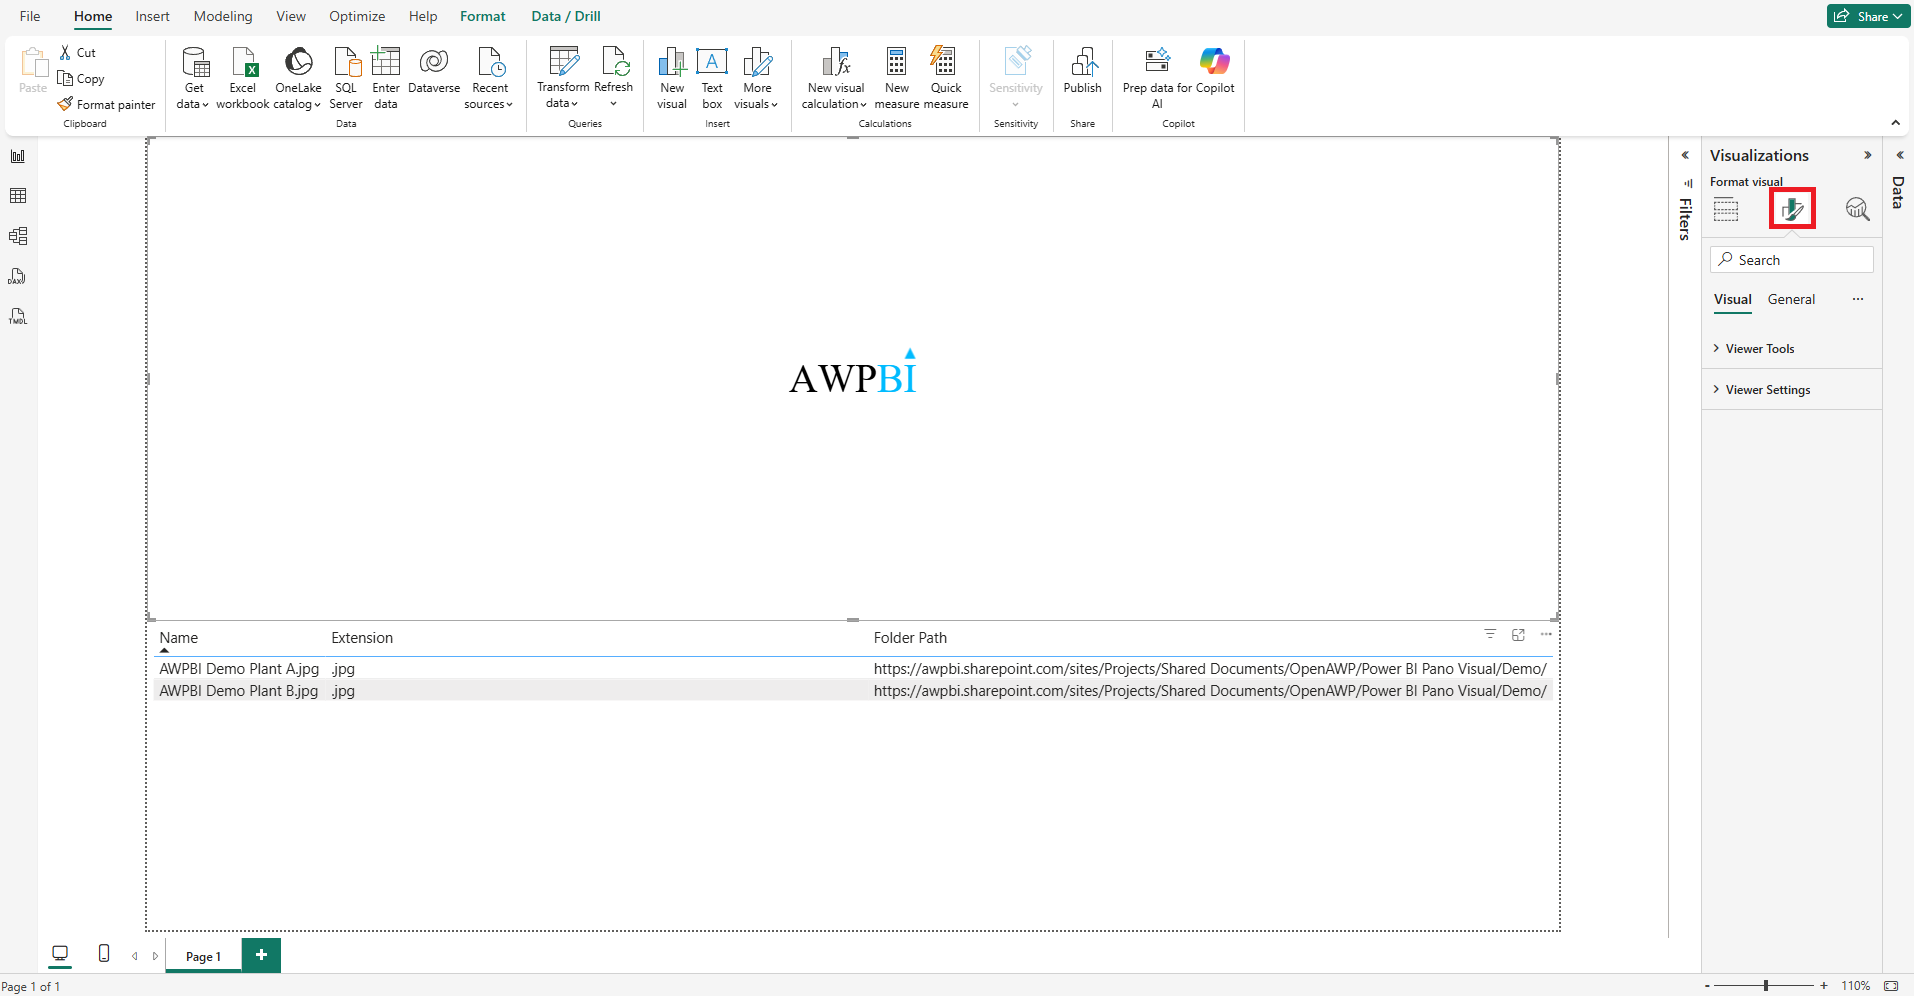The height and width of the screenshot is (996, 1914).
Task: Switch to the Optimize ribbon tab
Action: (x=357, y=16)
